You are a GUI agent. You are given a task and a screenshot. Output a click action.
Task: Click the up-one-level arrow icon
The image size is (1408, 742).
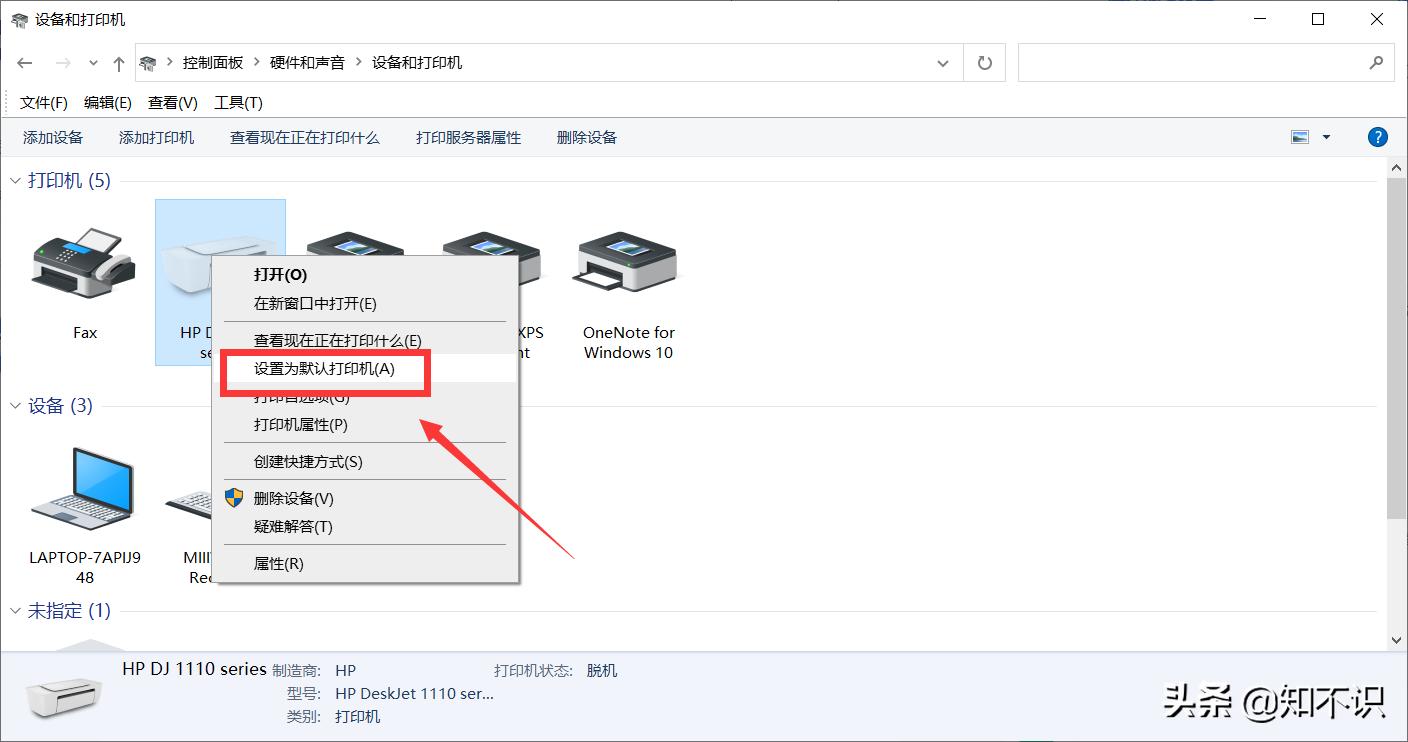[117, 62]
